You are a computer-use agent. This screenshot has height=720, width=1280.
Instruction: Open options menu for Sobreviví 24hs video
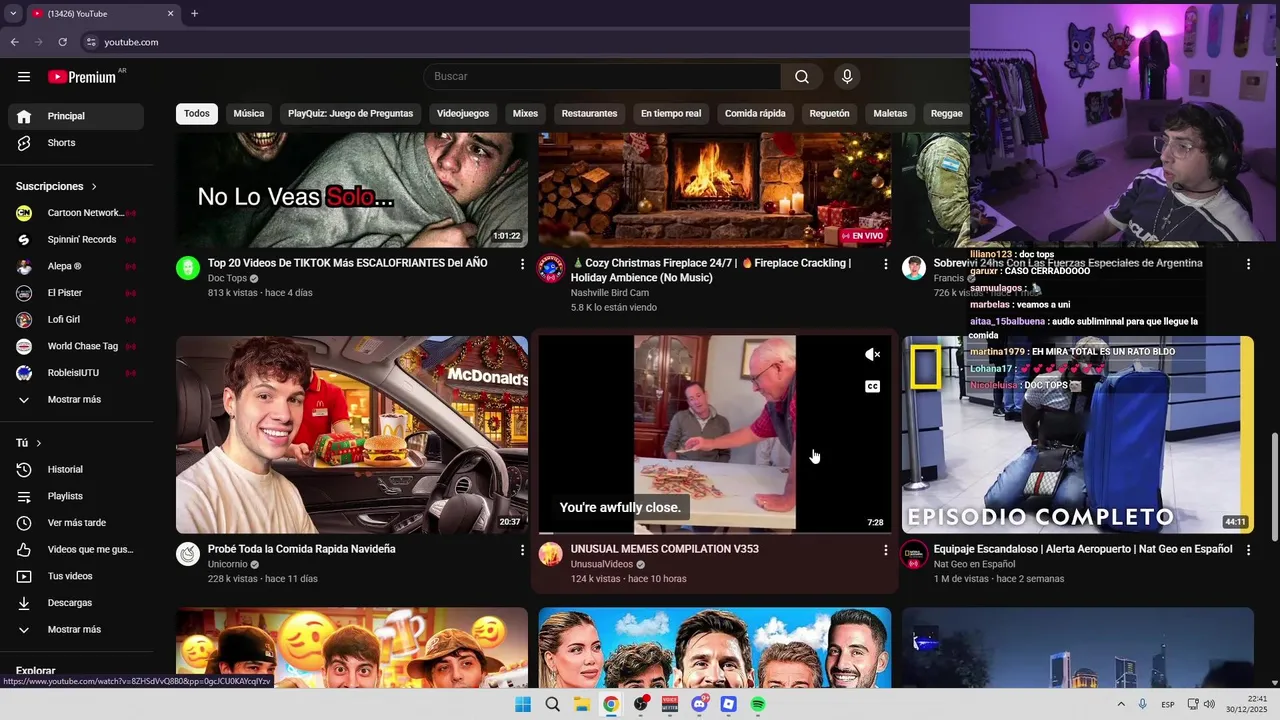[1248, 264]
